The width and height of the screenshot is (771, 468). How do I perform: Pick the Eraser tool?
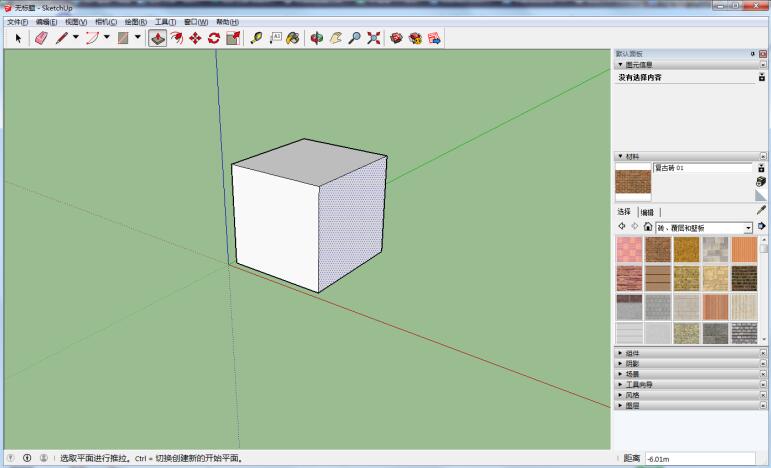click(40, 38)
